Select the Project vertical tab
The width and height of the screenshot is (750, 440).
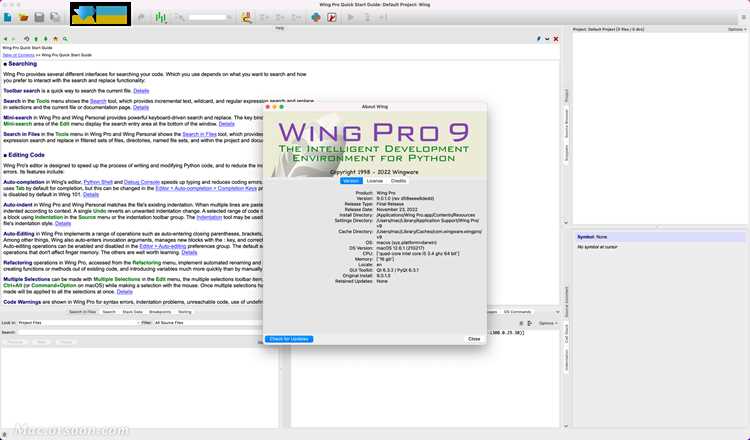[x=566, y=95]
